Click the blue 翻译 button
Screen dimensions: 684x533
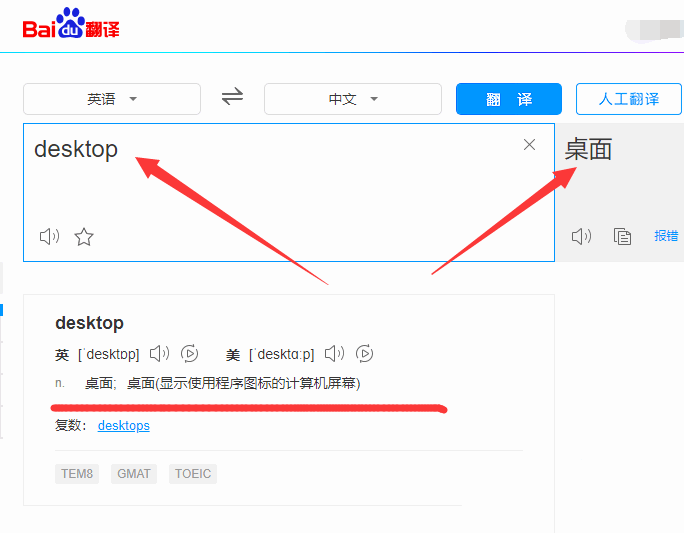(509, 99)
